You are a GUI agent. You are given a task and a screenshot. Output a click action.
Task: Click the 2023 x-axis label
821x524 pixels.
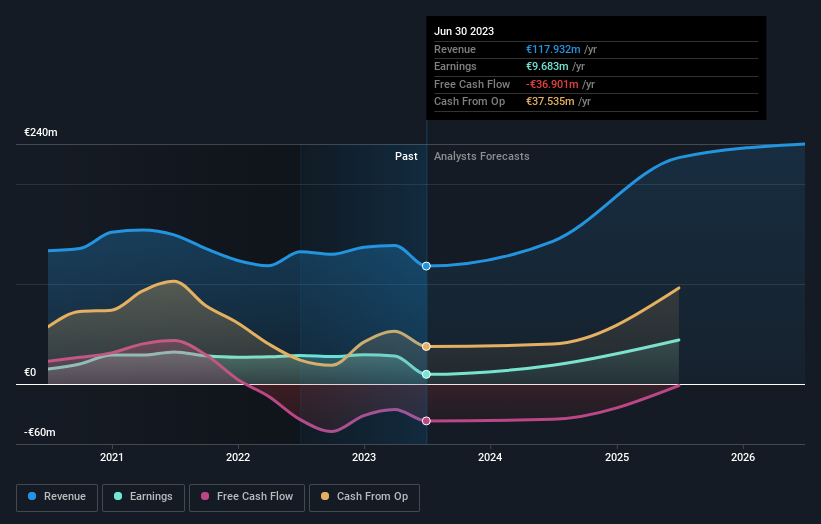point(364,457)
